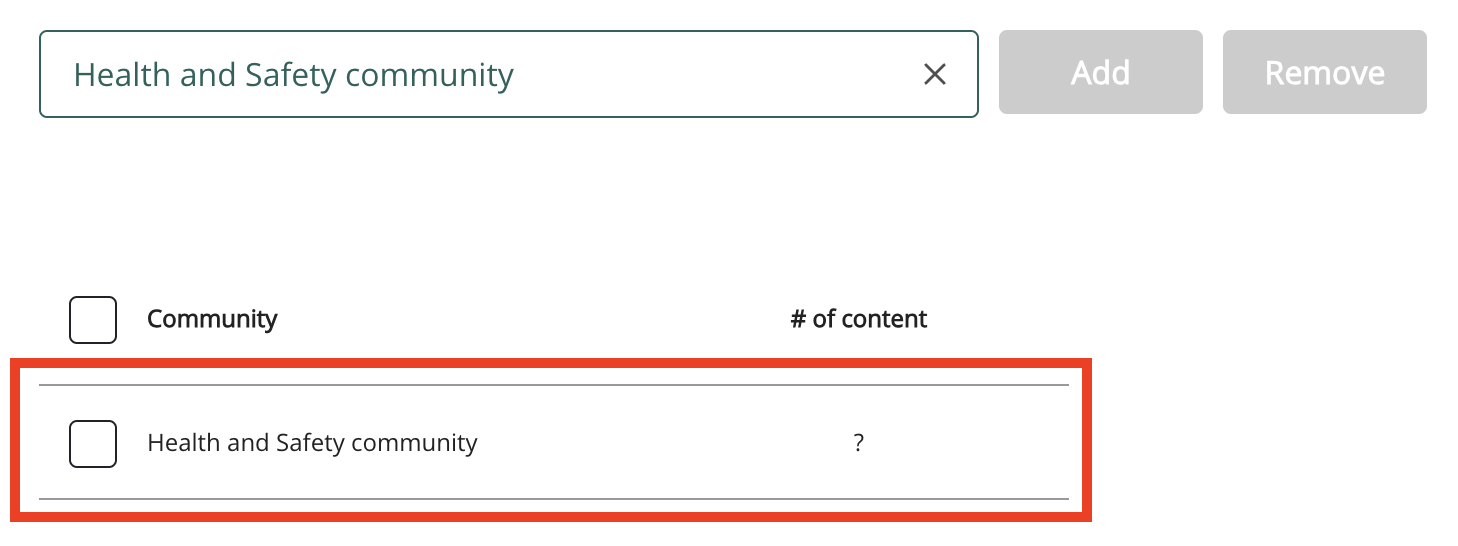Click the text inside the search box
The height and width of the screenshot is (546, 1458).
point(293,75)
